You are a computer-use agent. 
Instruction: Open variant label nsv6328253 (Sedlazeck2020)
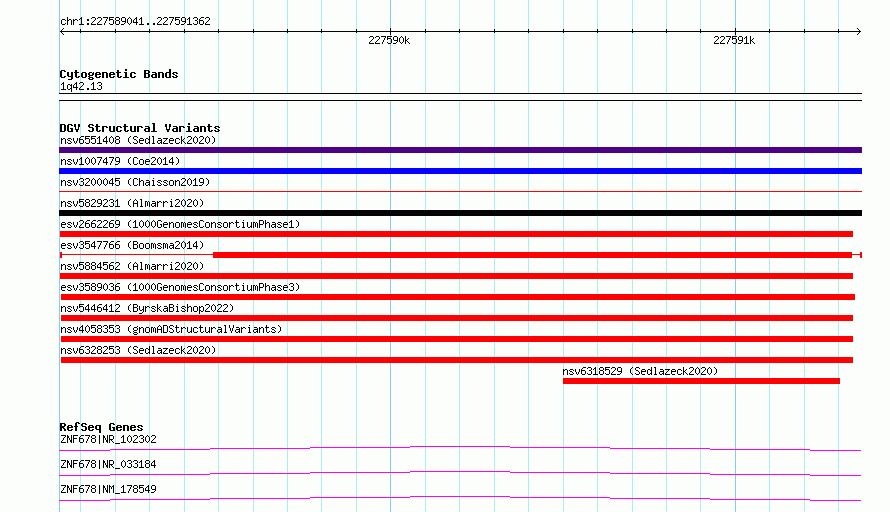(x=138, y=350)
